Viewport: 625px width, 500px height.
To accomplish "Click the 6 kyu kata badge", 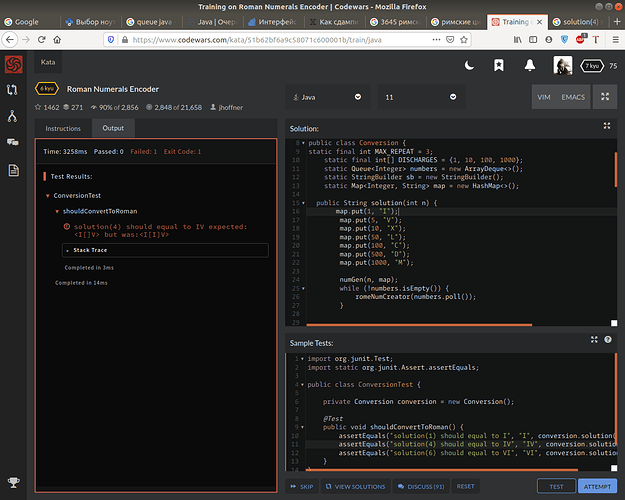I will tap(47, 89).
